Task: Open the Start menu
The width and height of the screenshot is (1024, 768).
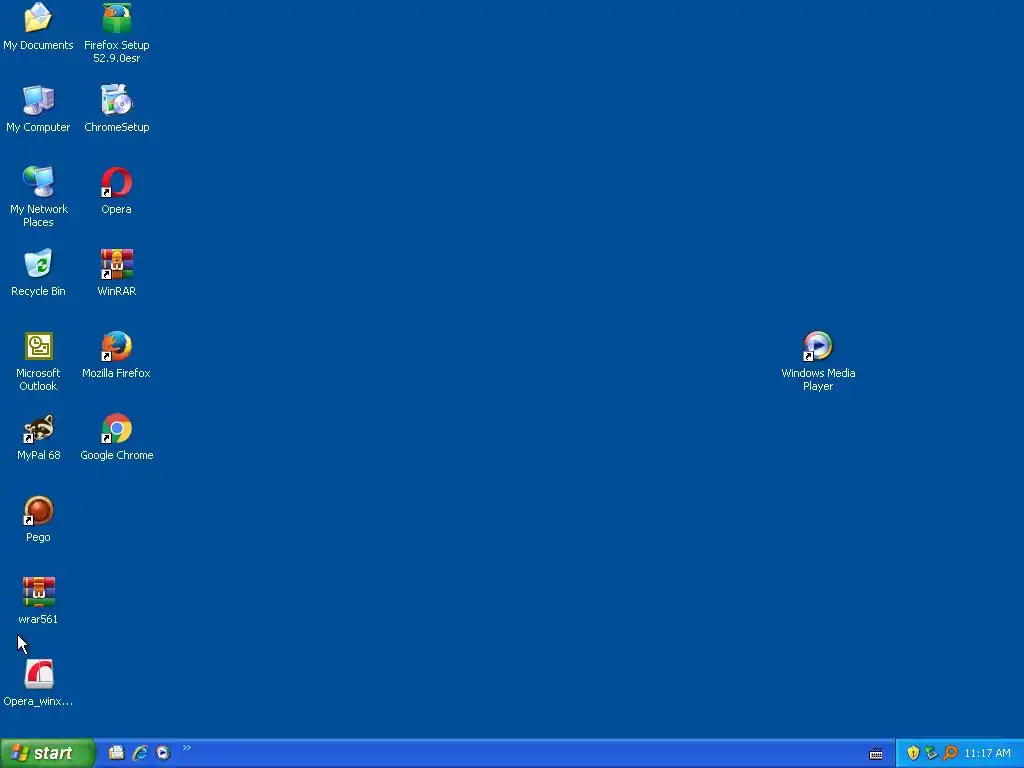Action: pos(47,753)
